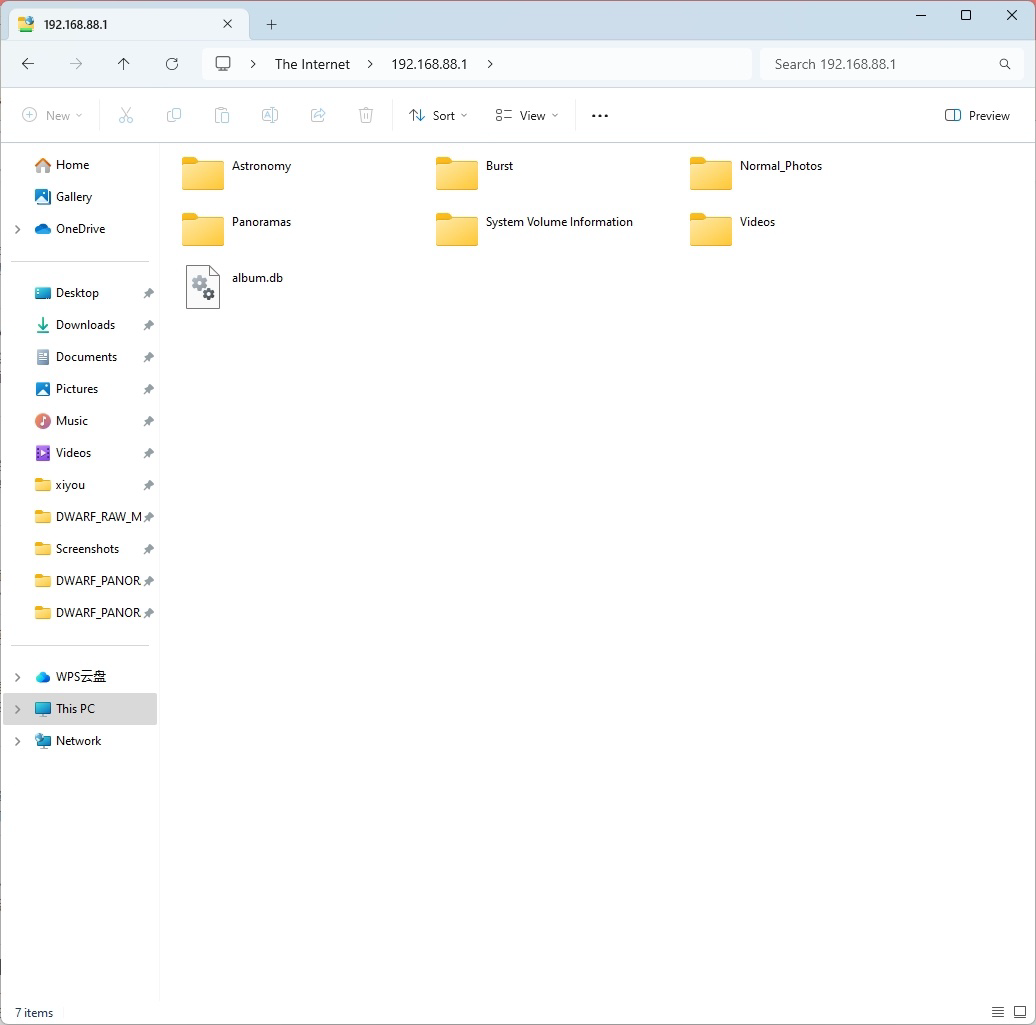The image size is (1036, 1025).
Task: Select the Cut icon in toolbar
Action: (126, 115)
